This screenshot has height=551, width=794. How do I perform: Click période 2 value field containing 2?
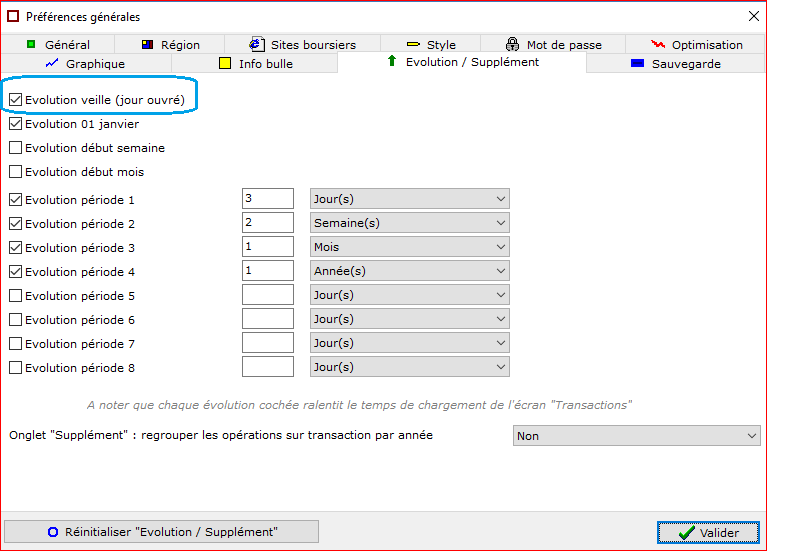pyautogui.click(x=268, y=223)
